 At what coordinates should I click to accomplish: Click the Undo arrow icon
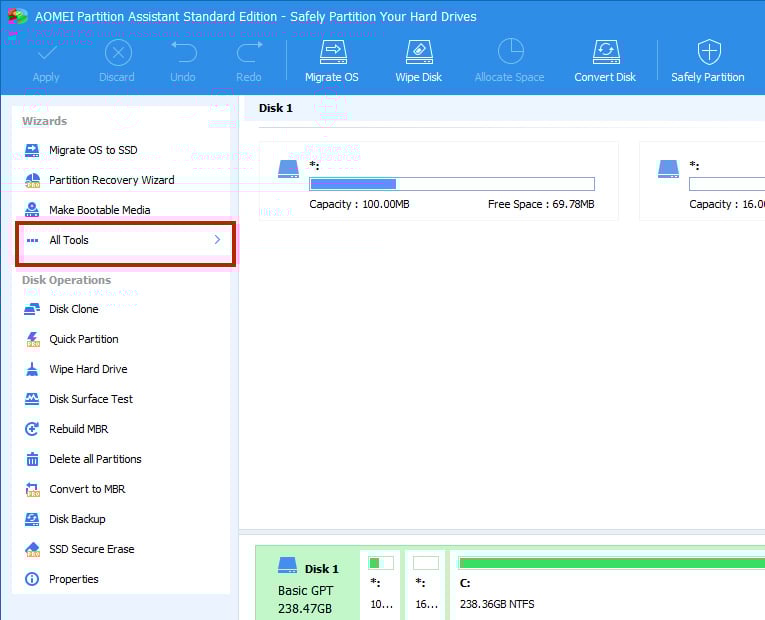(183, 52)
